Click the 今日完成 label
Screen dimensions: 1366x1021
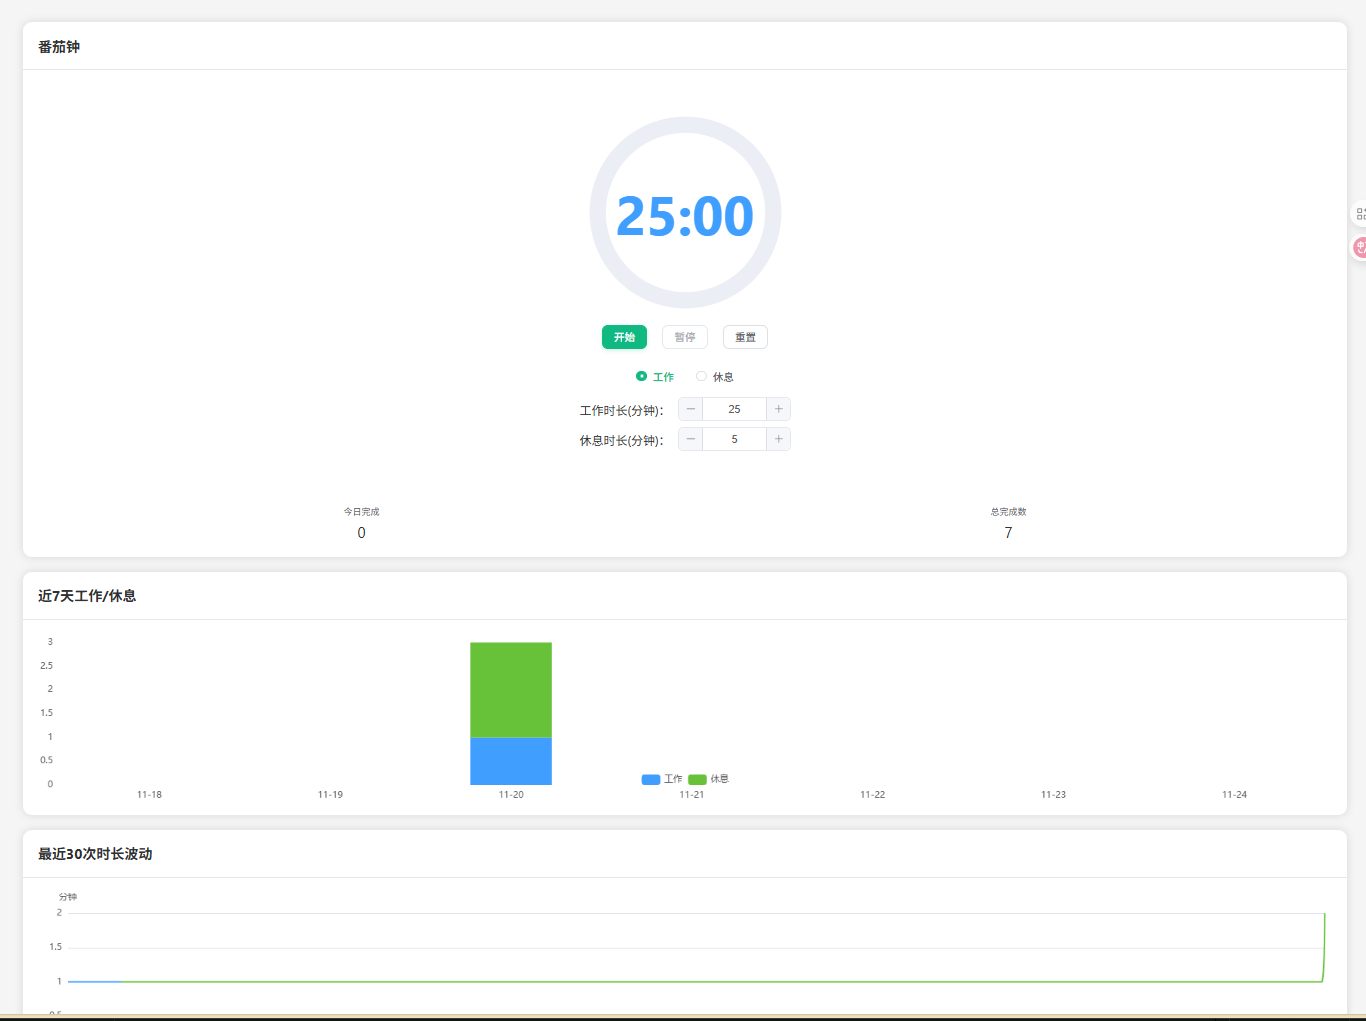361,512
